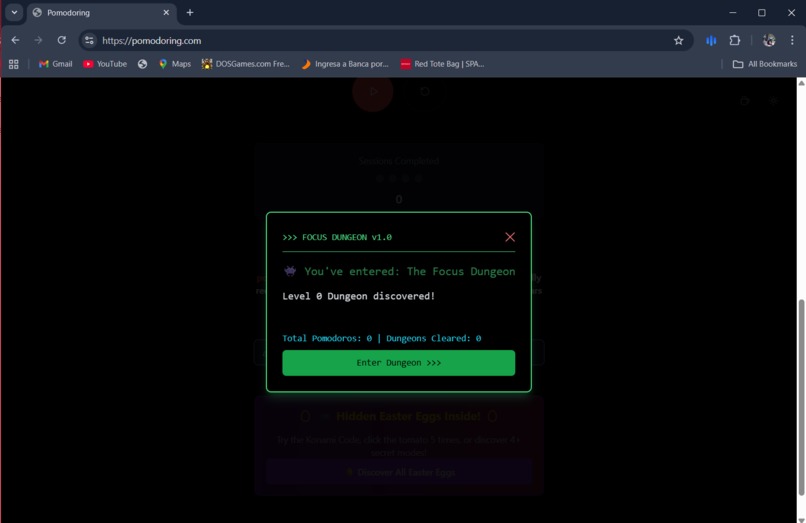Click the scrollbar's top arrow

point(801,83)
